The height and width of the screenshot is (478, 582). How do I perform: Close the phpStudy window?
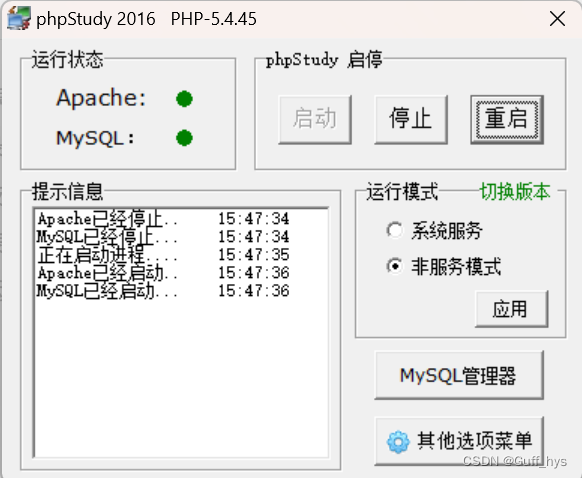(558, 19)
